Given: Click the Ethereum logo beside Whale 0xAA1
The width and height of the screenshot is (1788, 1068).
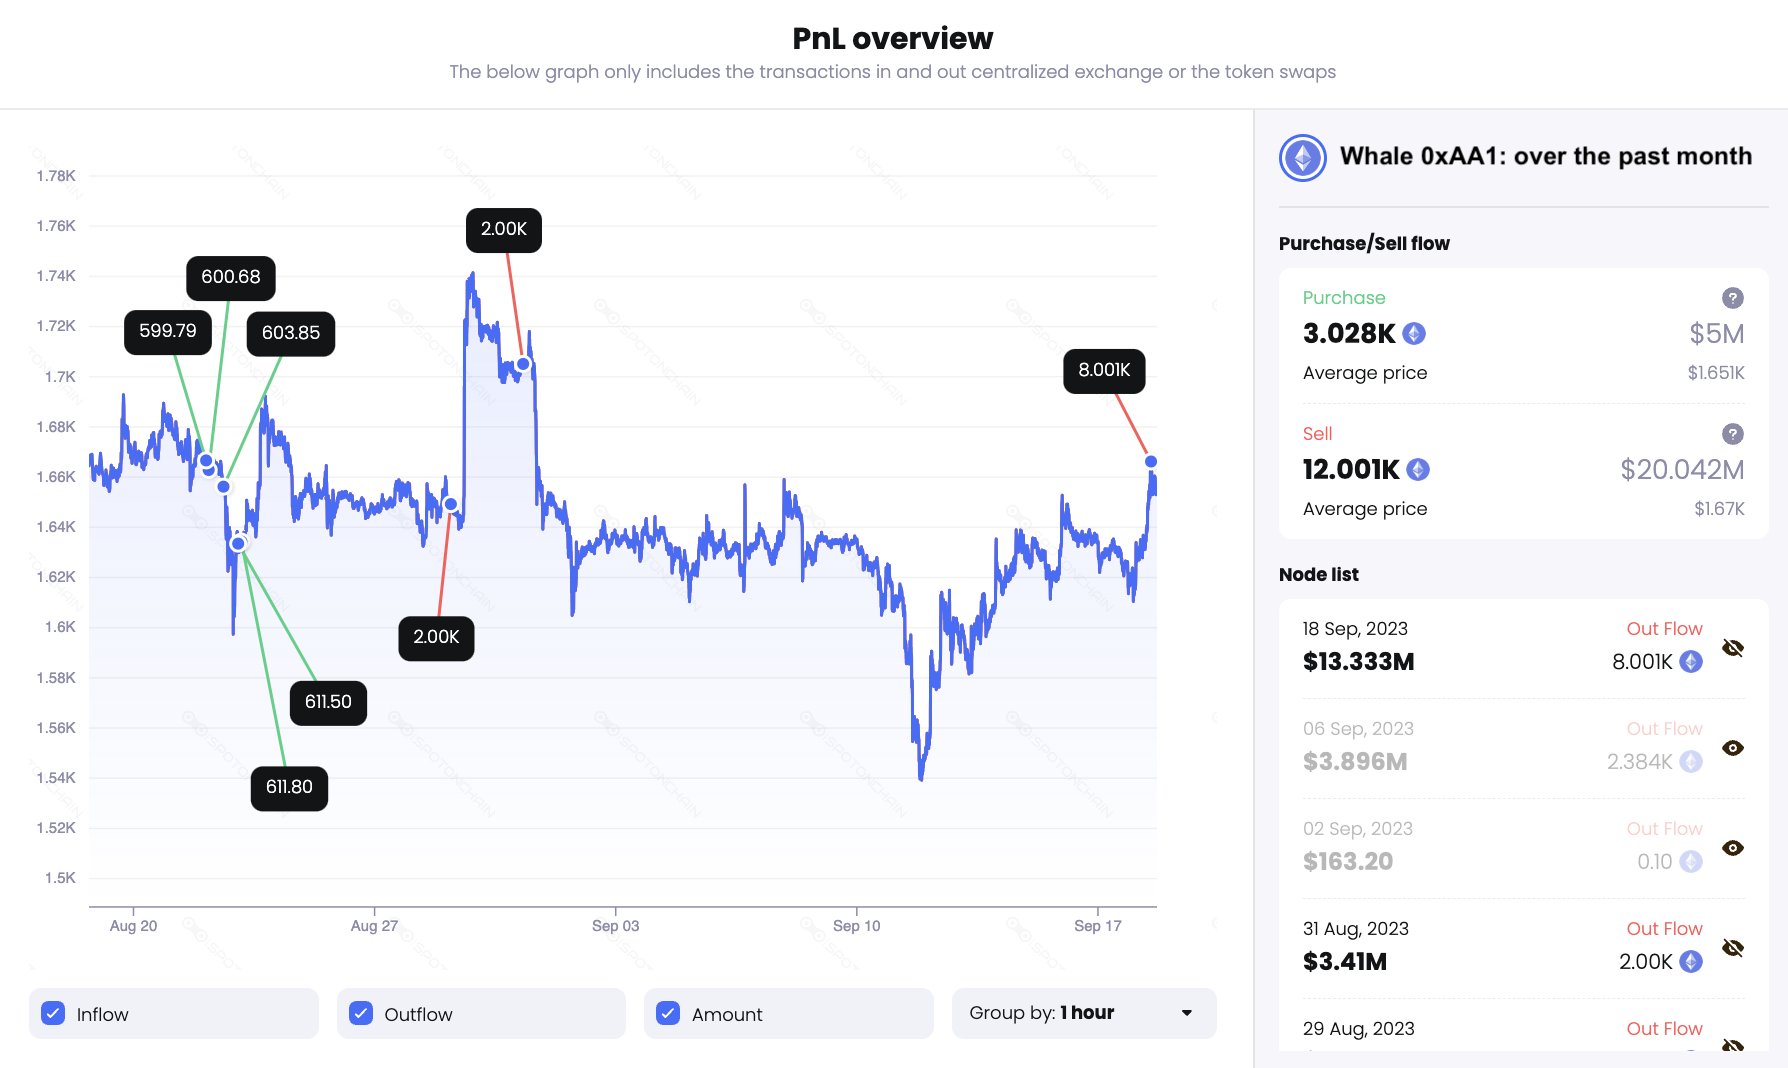Looking at the screenshot, I should 1302,158.
